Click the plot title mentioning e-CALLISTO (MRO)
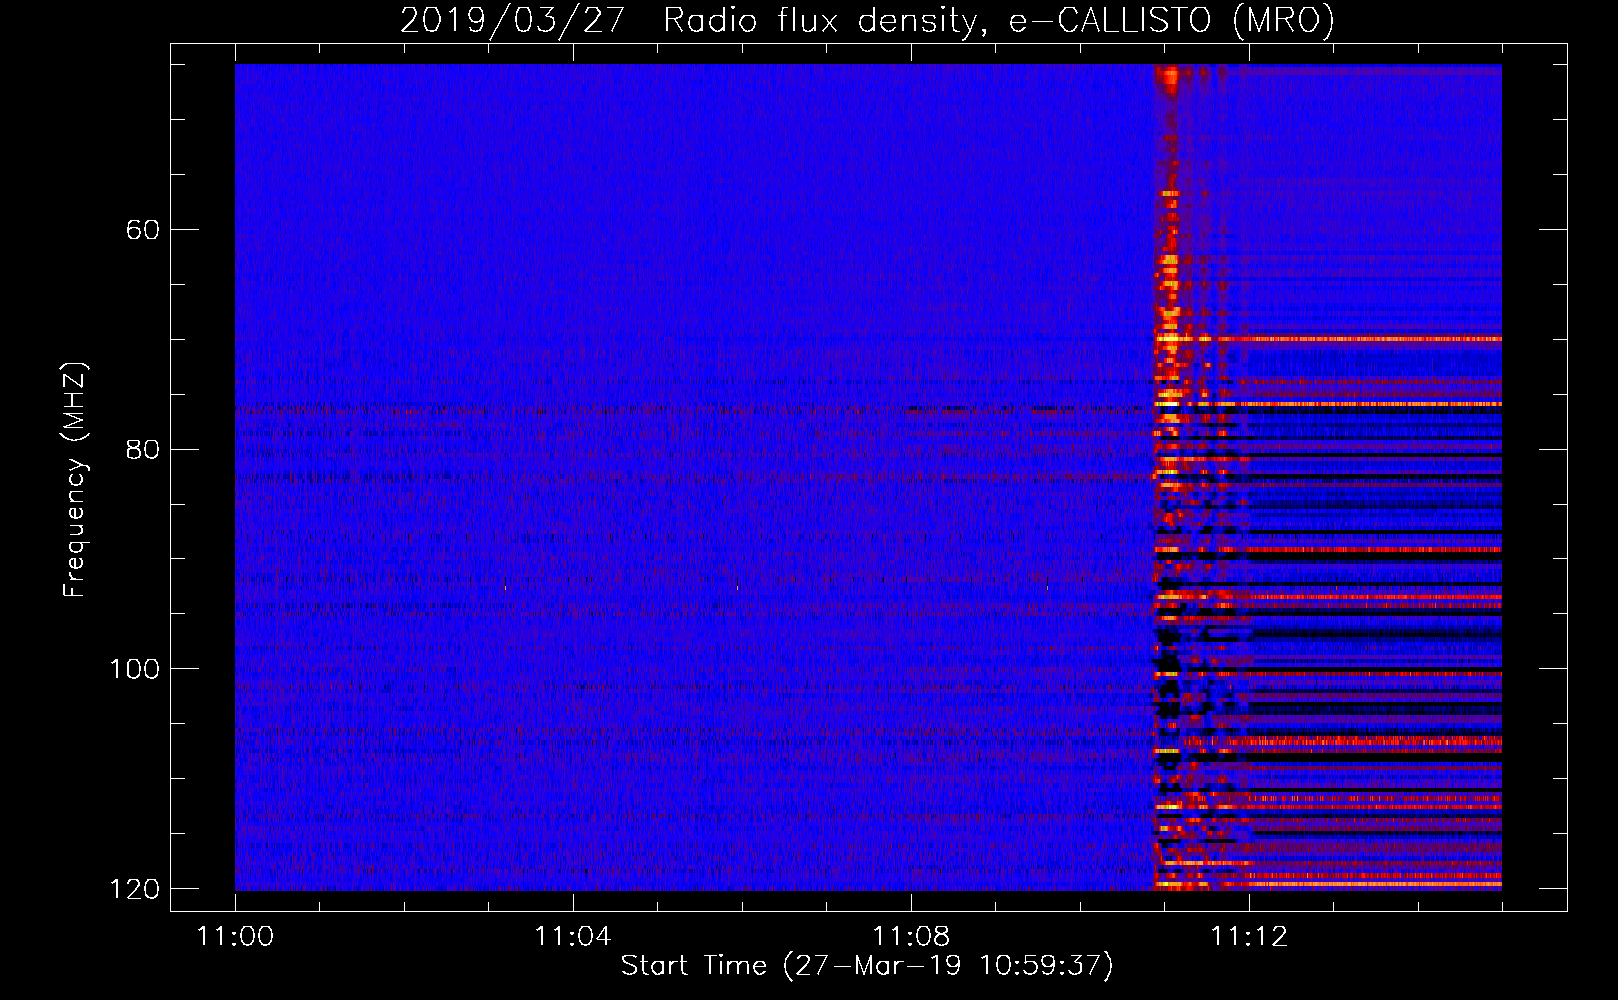Image resolution: width=1618 pixels, height=1000 pixels. coord(867,20)
